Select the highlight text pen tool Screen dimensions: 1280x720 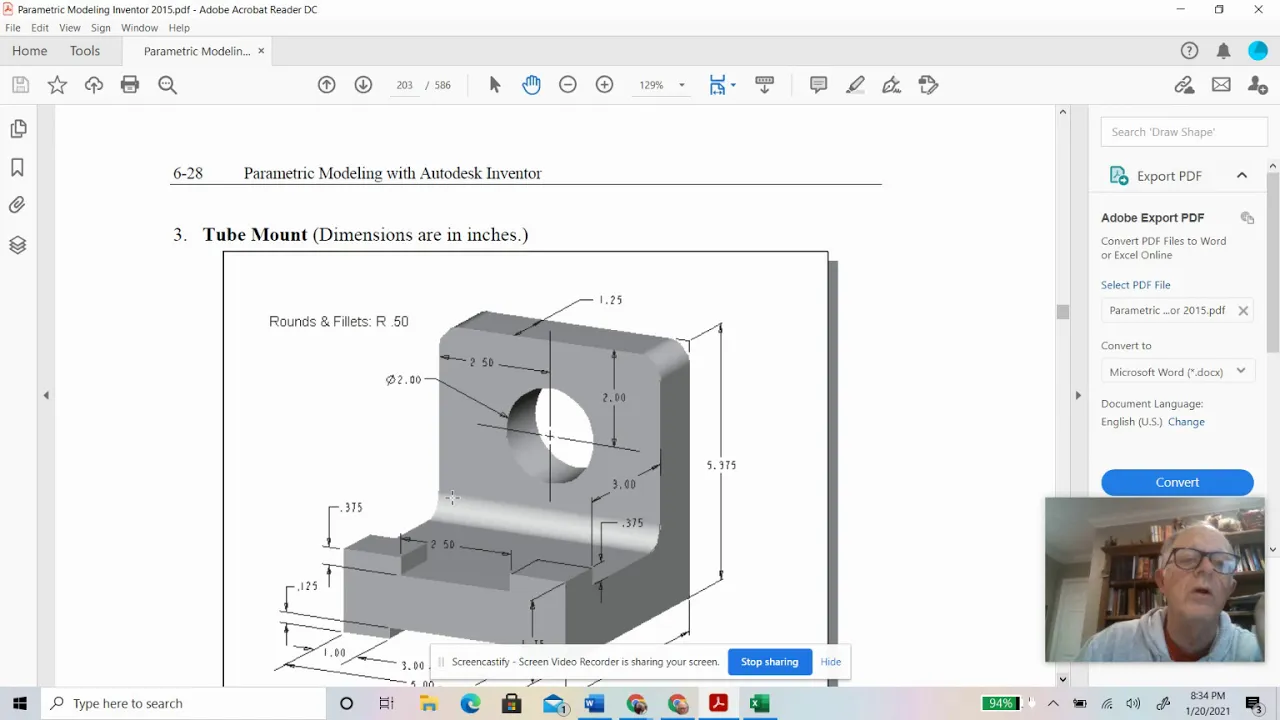[x=855, y=85]
